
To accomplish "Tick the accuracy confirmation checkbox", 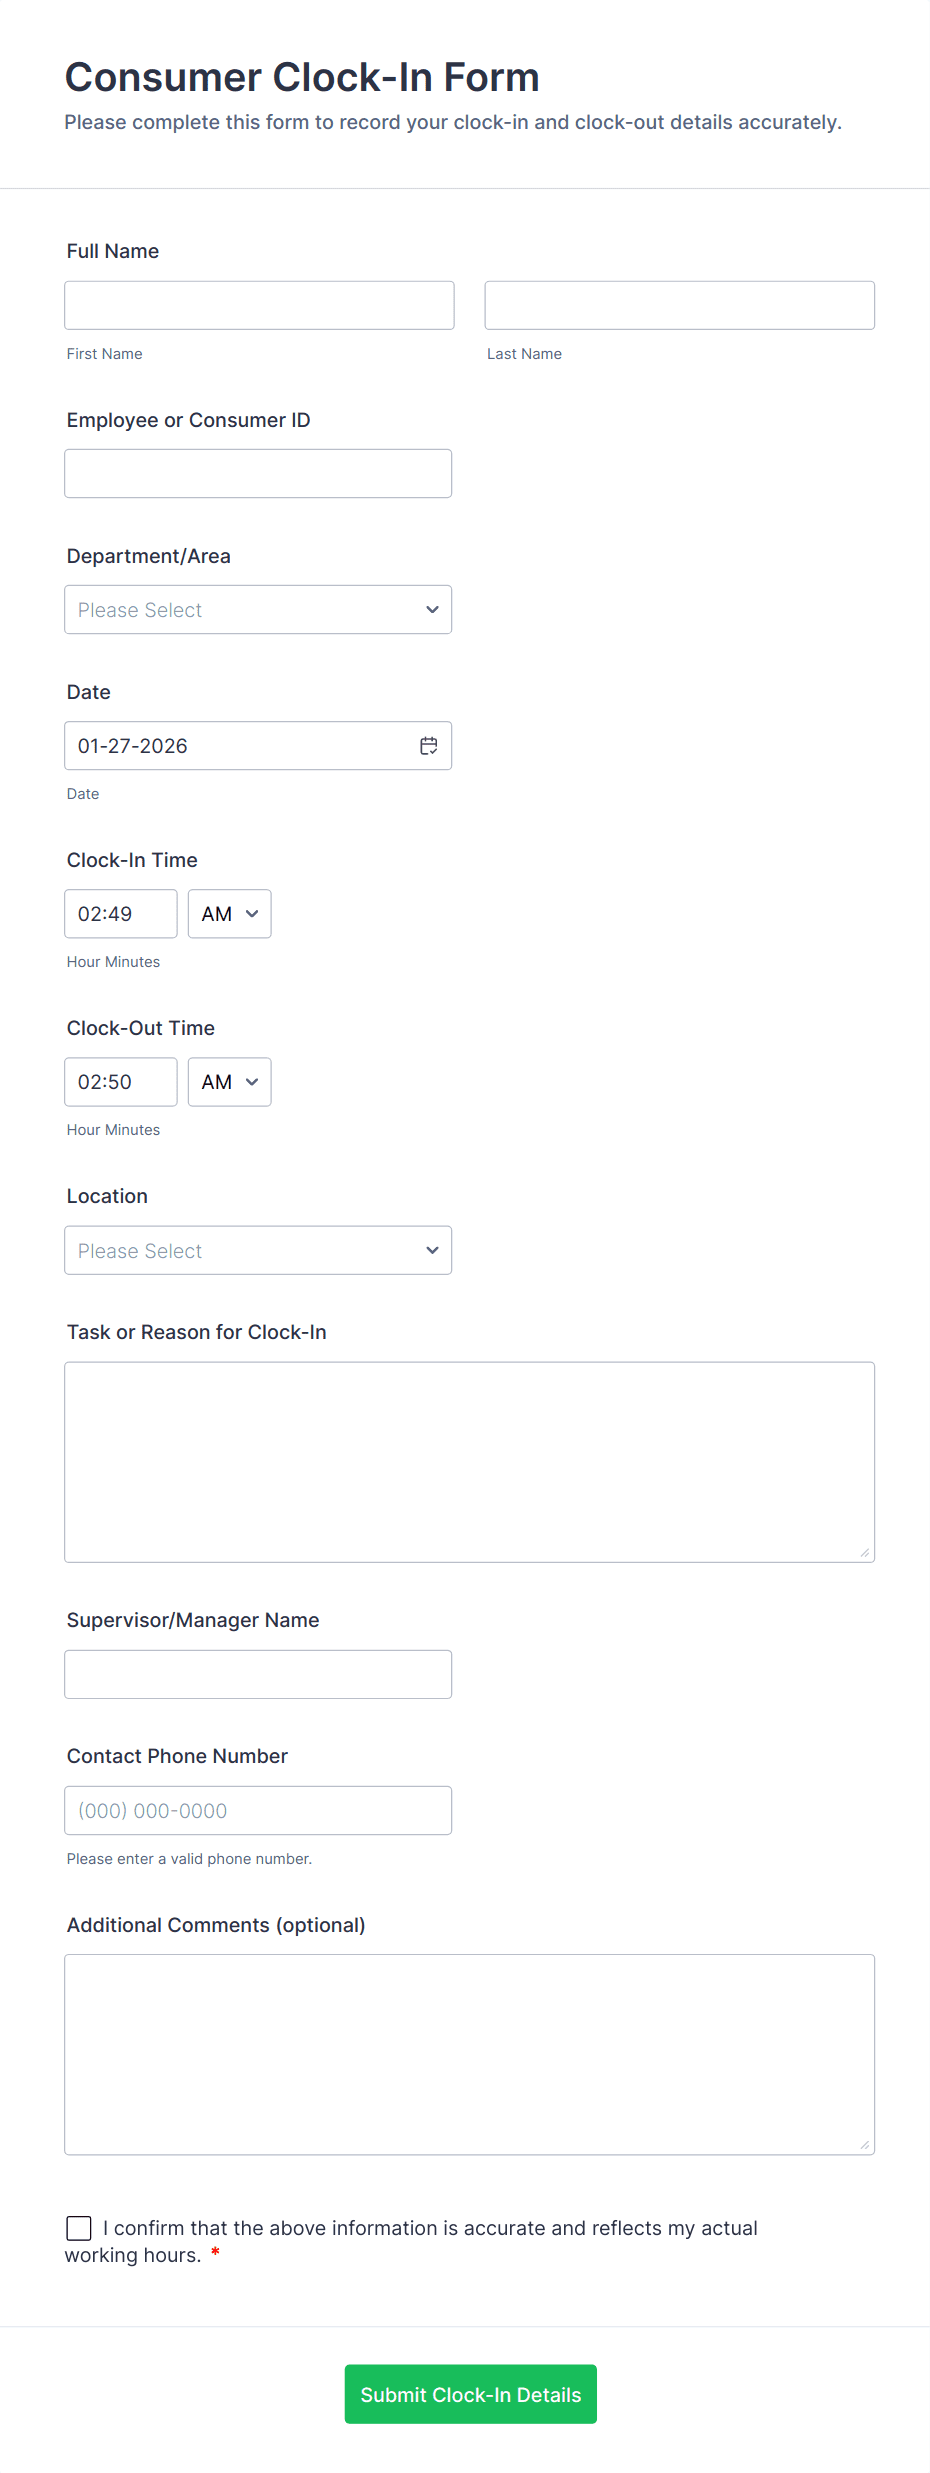I will (79, 2228).
